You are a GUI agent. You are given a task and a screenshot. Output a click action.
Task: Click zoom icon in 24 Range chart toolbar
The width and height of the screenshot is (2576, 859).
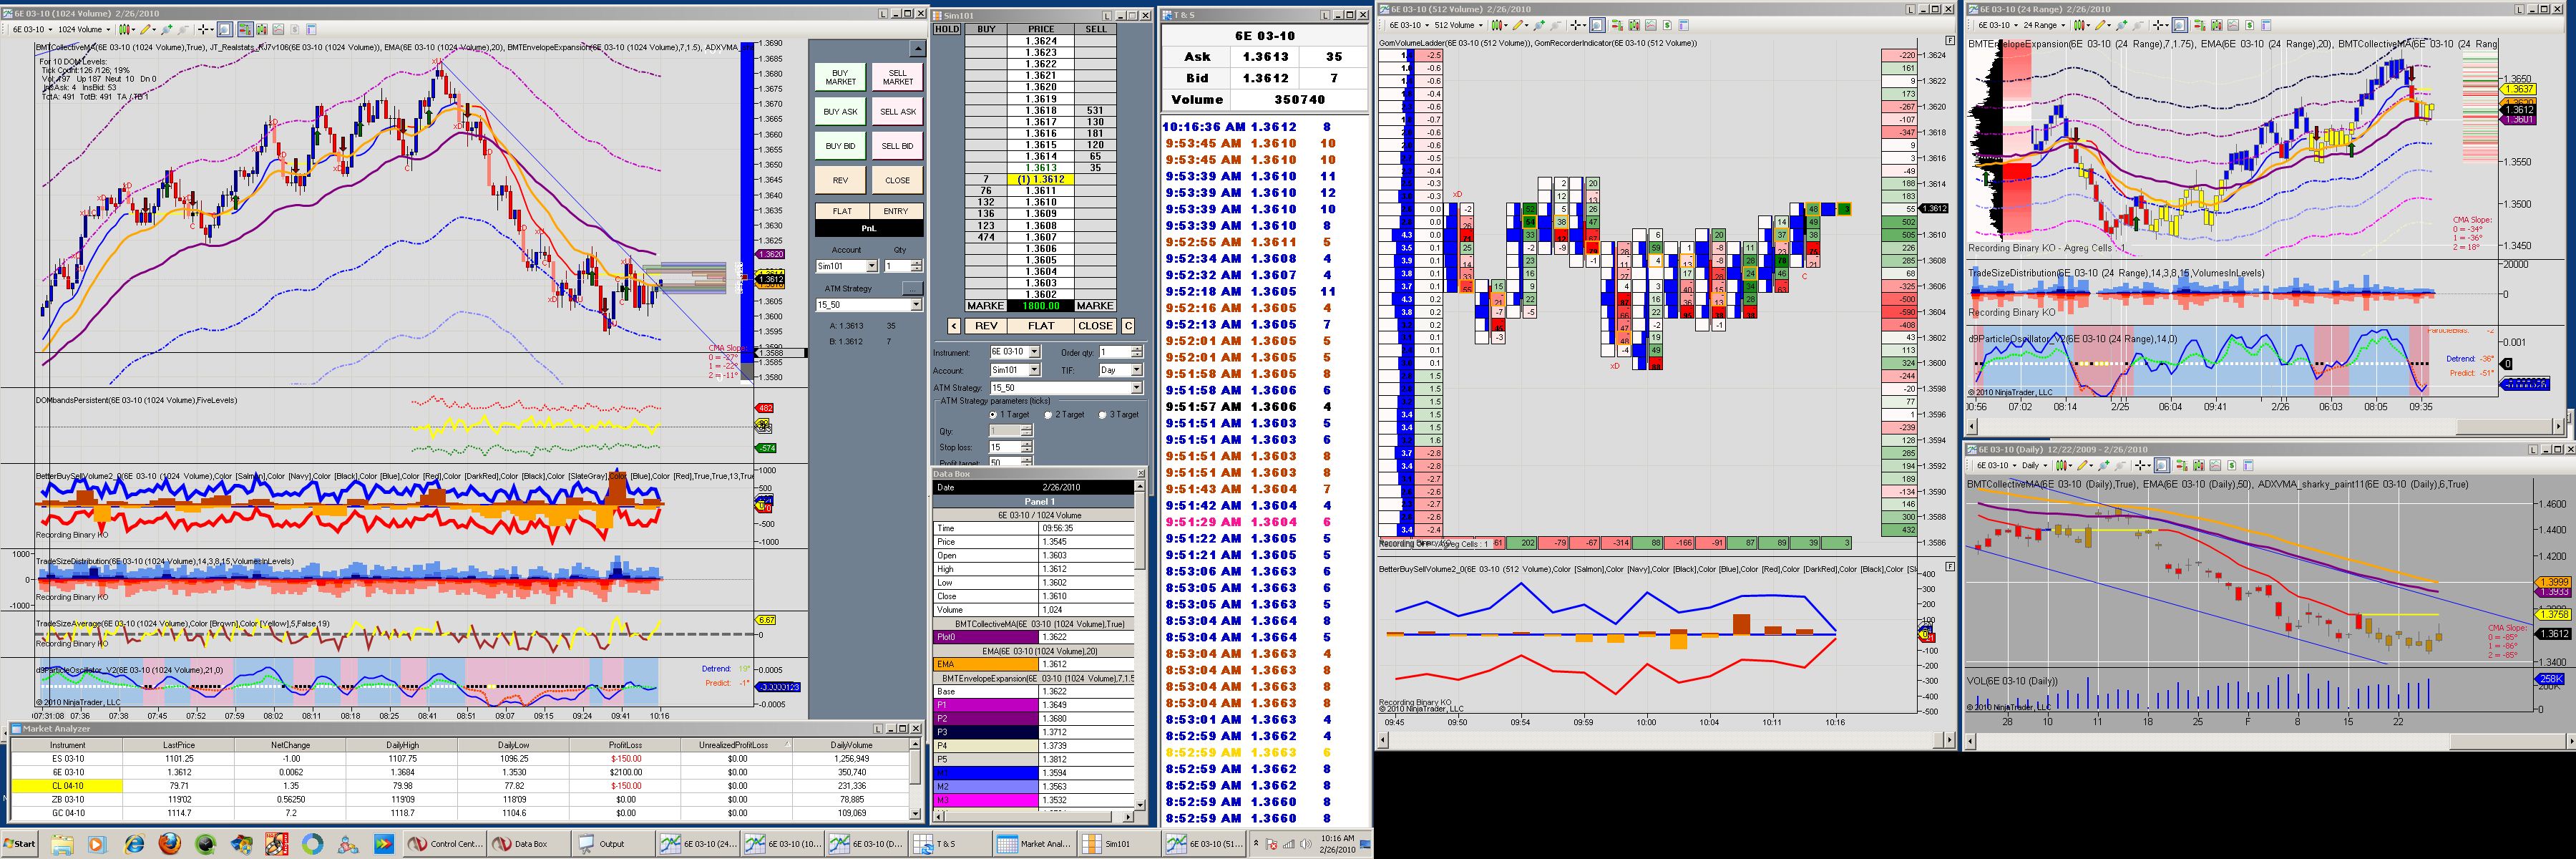(x=2180, y=25)
